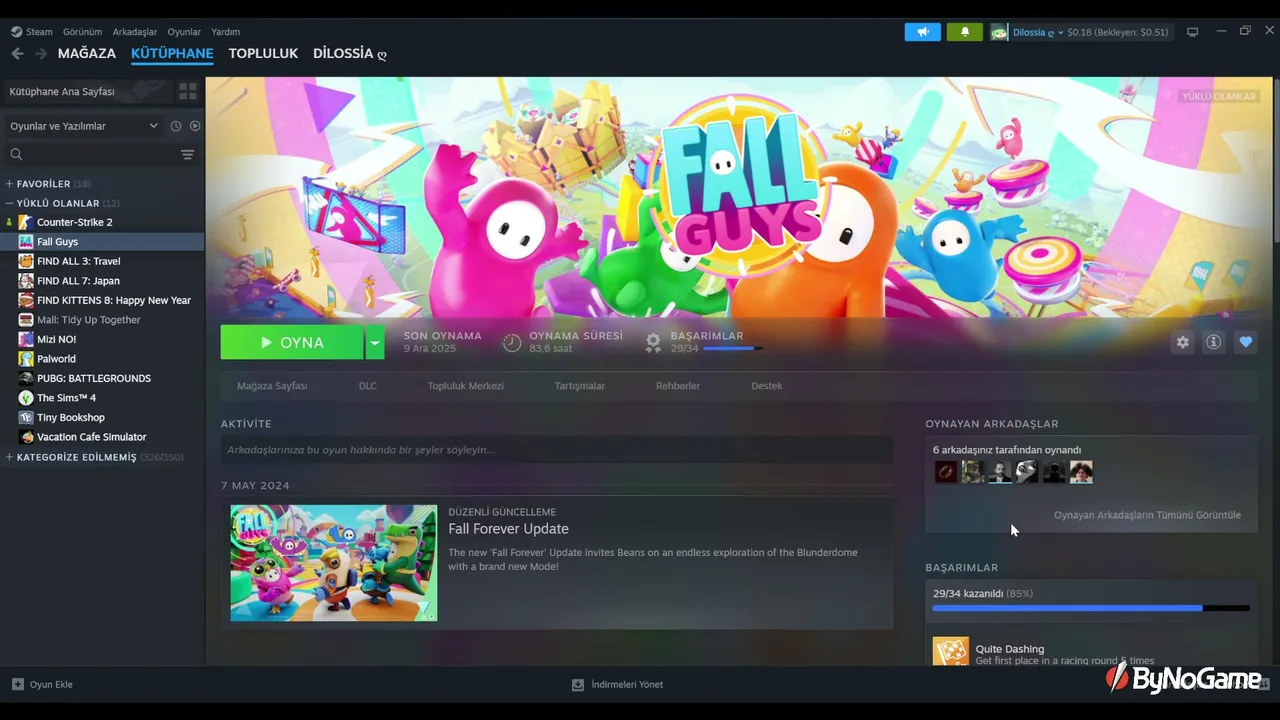Screen dimensions: 1280x720
Task: Click the FIND ALL 7: Japan icon
Action: click(26, 281)
